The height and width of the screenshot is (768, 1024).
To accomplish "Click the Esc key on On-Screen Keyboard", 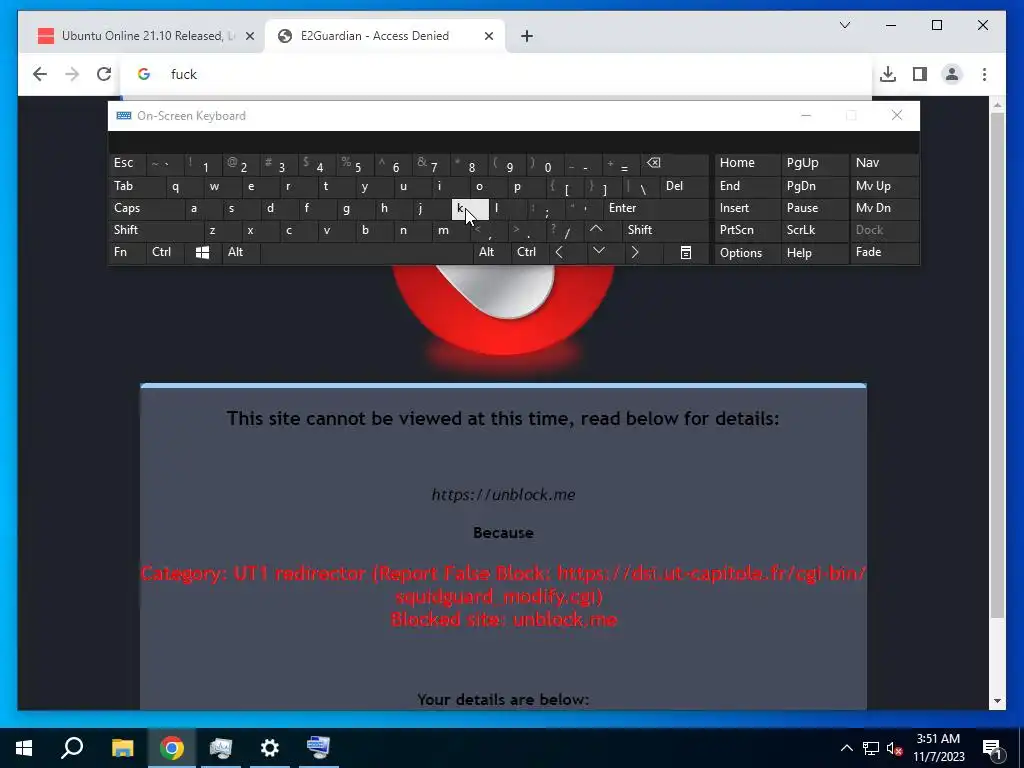I will click(127, 163).
